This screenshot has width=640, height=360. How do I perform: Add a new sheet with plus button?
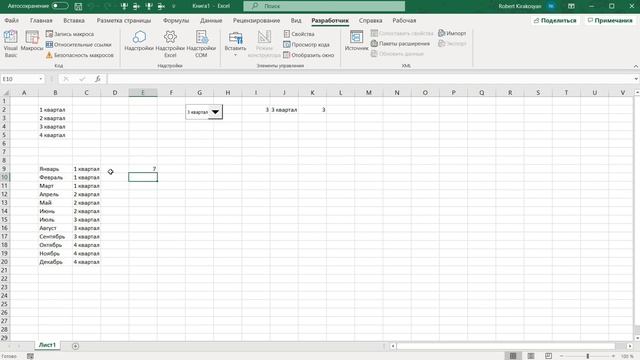tap(76, 346)
